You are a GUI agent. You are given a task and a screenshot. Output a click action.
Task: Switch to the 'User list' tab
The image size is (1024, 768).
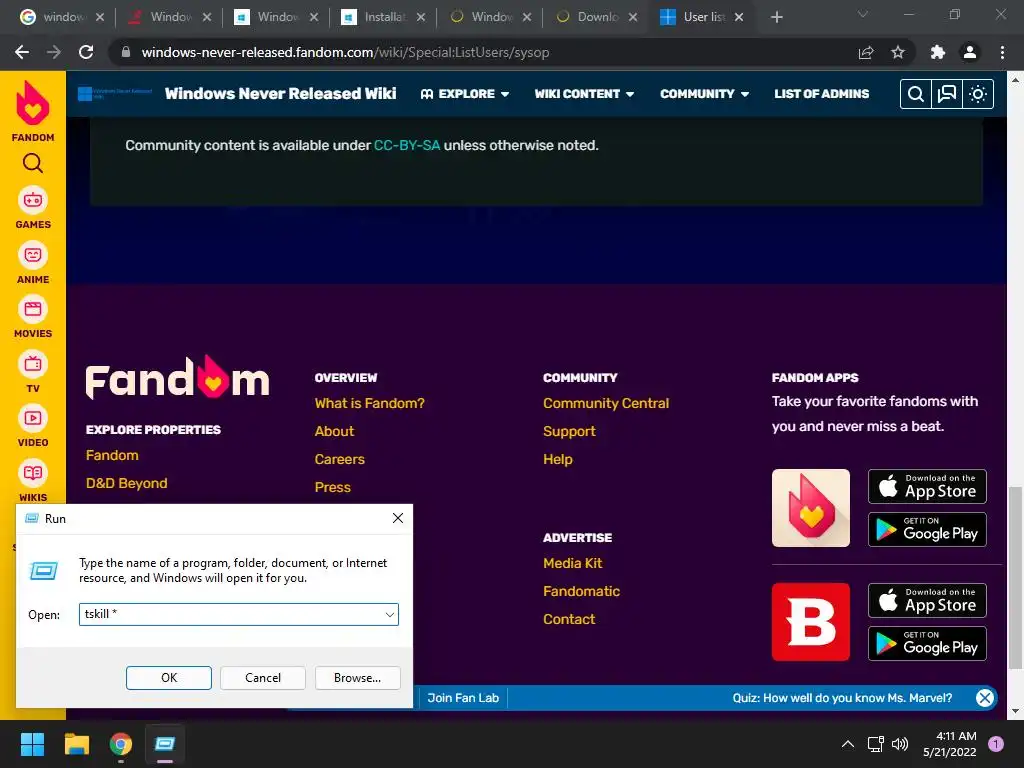704,17
